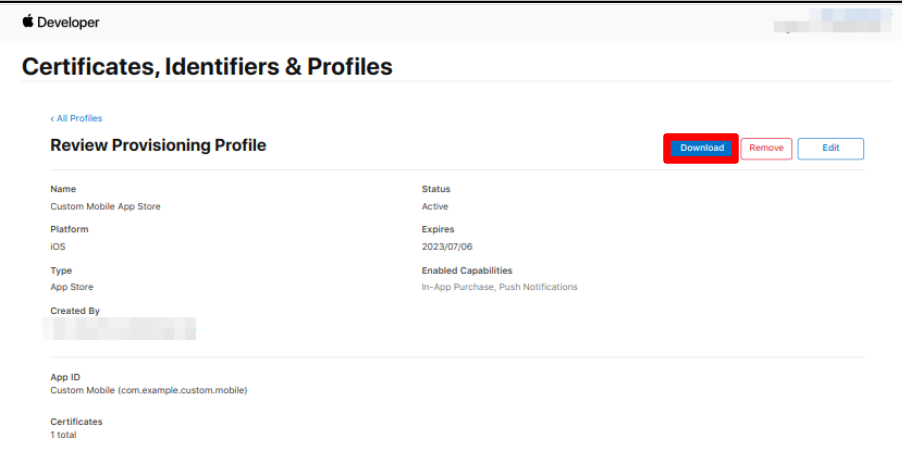
Task: Click the expiry date 2023/07/06
Action: click(447, 247)
